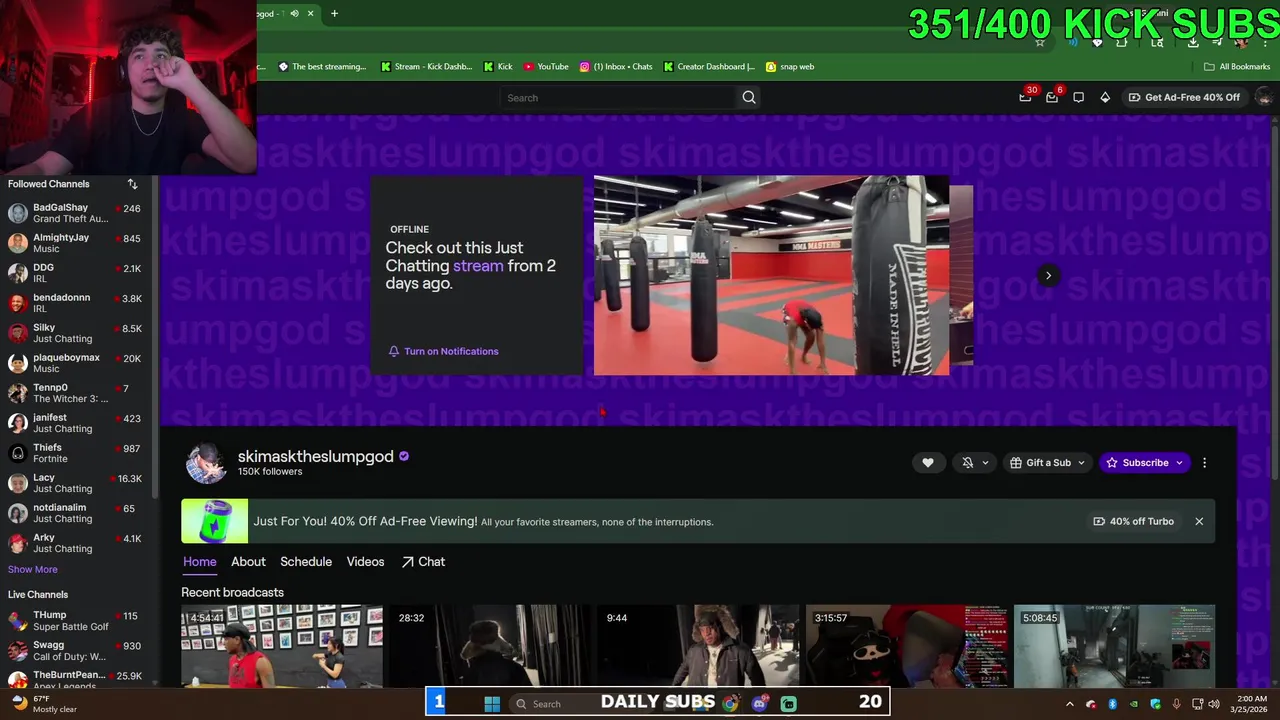The height and width of the screenshot is (720, 1280).
Task: Open a new browser tab
Action: click(334, 13)
